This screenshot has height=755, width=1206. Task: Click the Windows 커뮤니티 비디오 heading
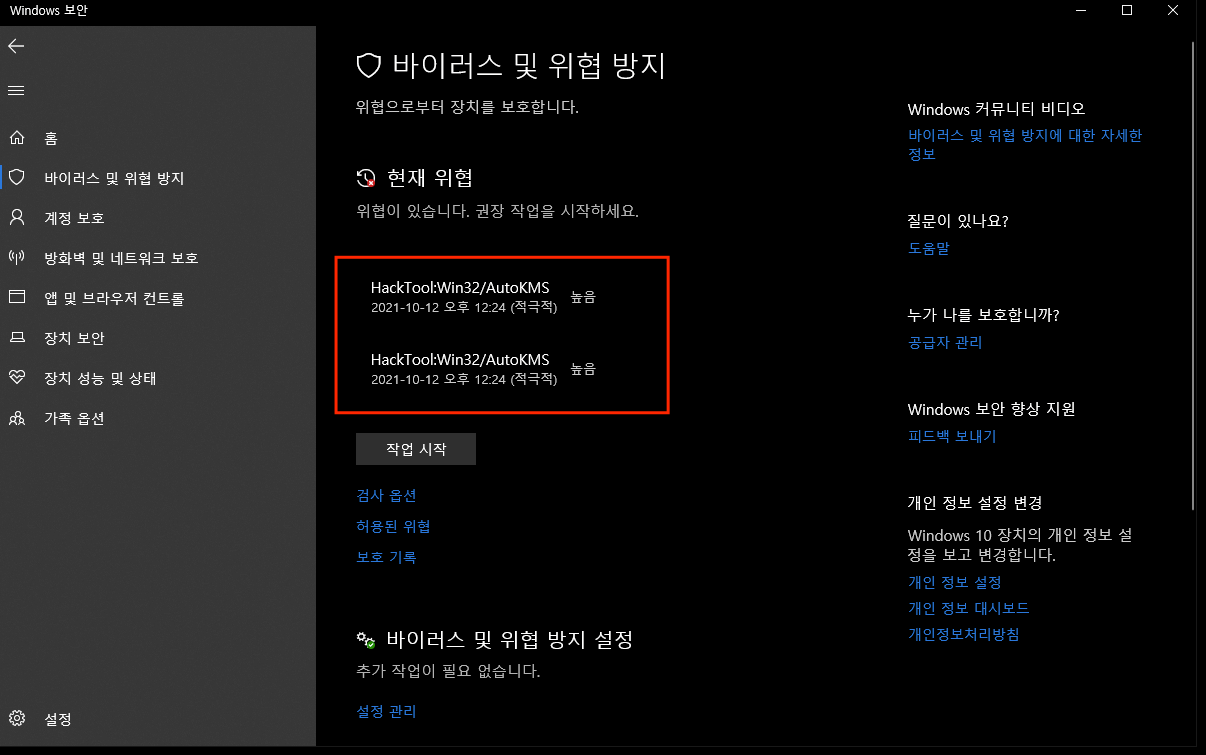(997, 109)
